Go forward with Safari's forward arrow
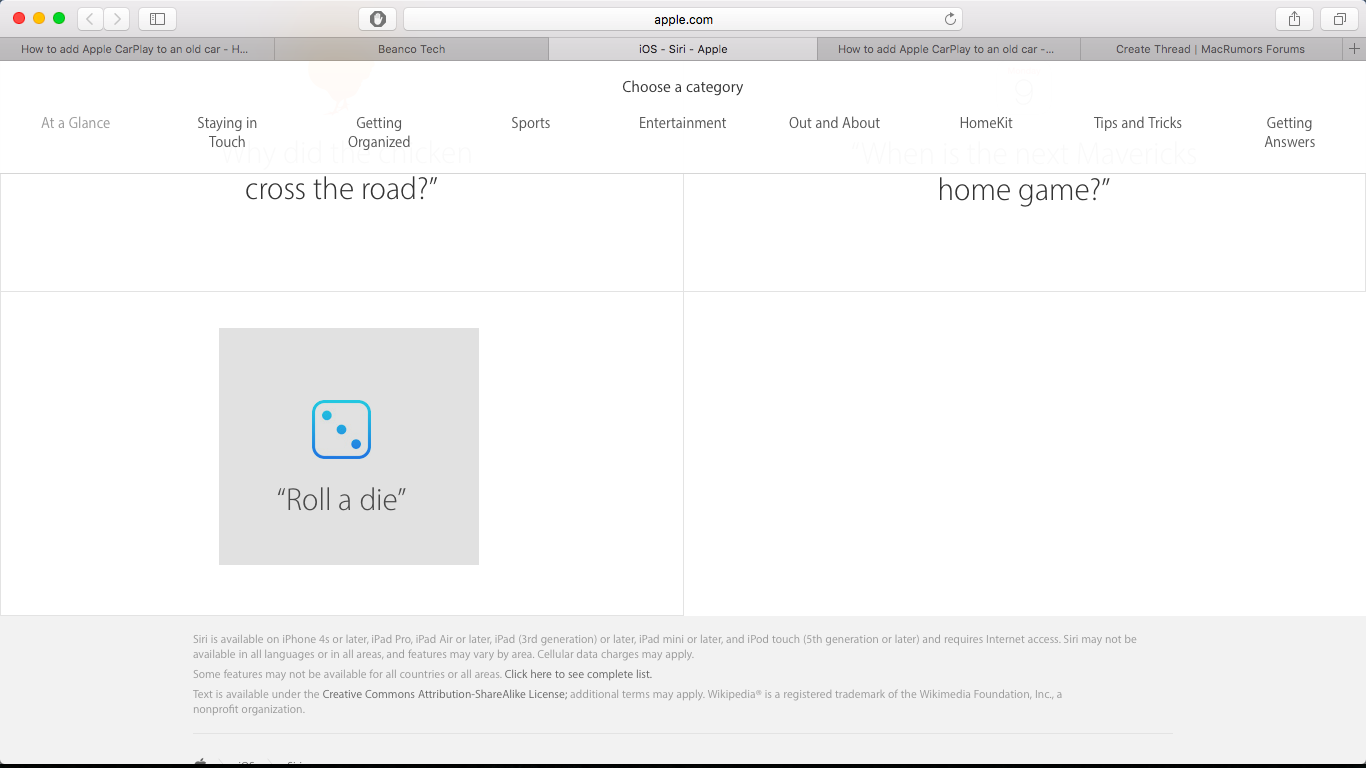Viewport: 1366px width, 768px height. [x=117, y=18]
